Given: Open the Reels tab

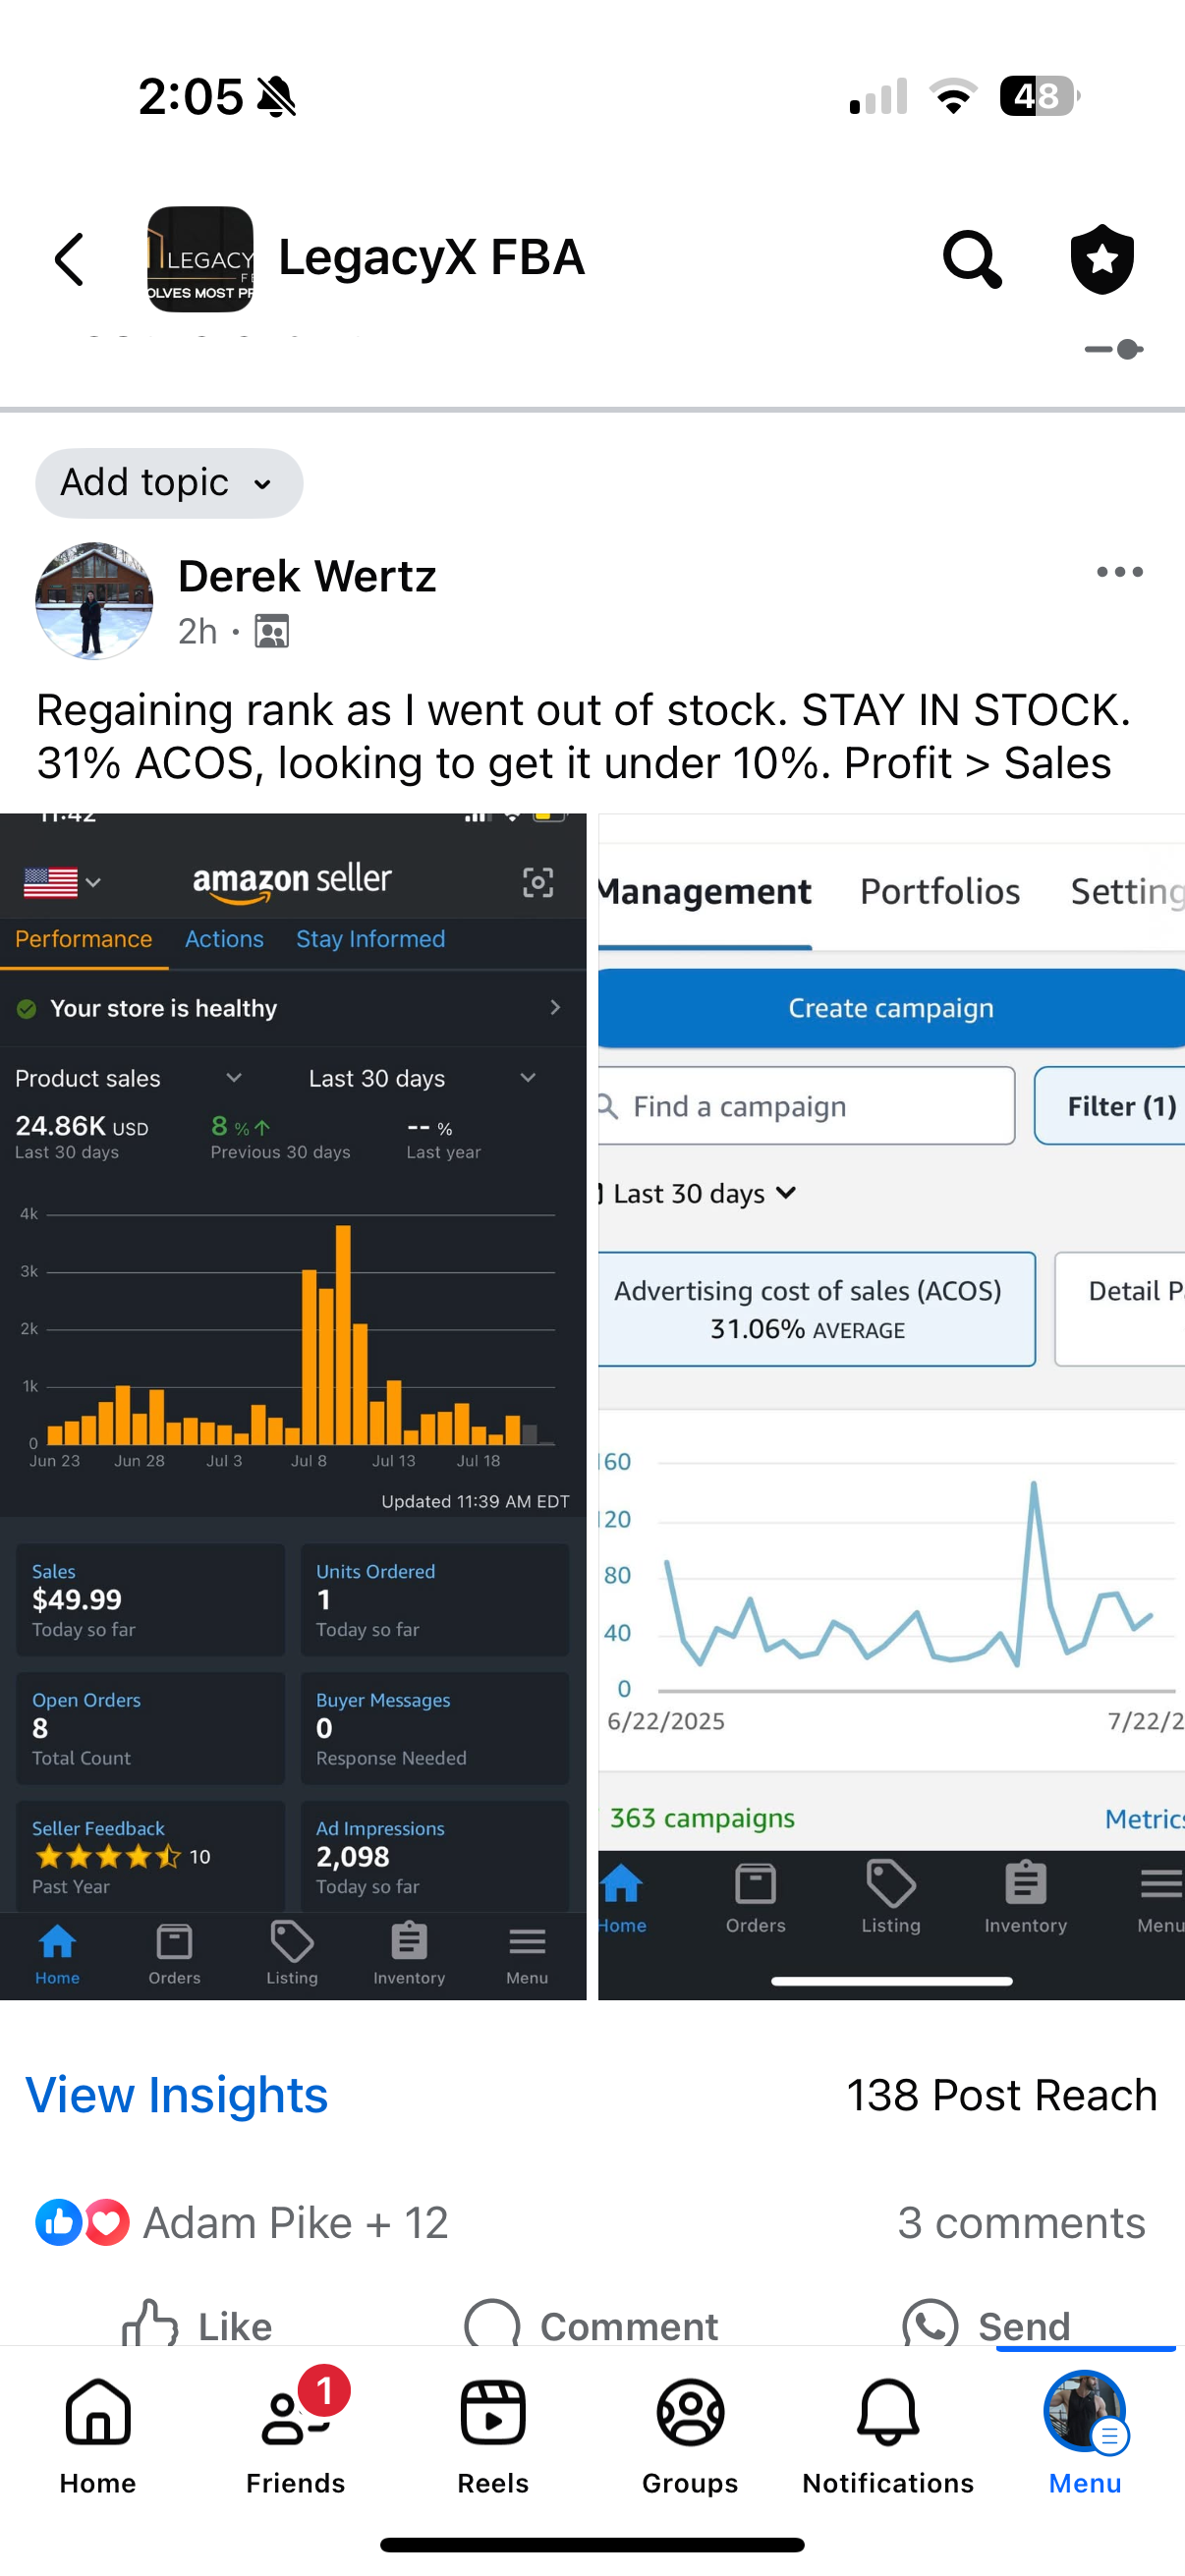Looking at the screenshot, I should point(493,2436).
